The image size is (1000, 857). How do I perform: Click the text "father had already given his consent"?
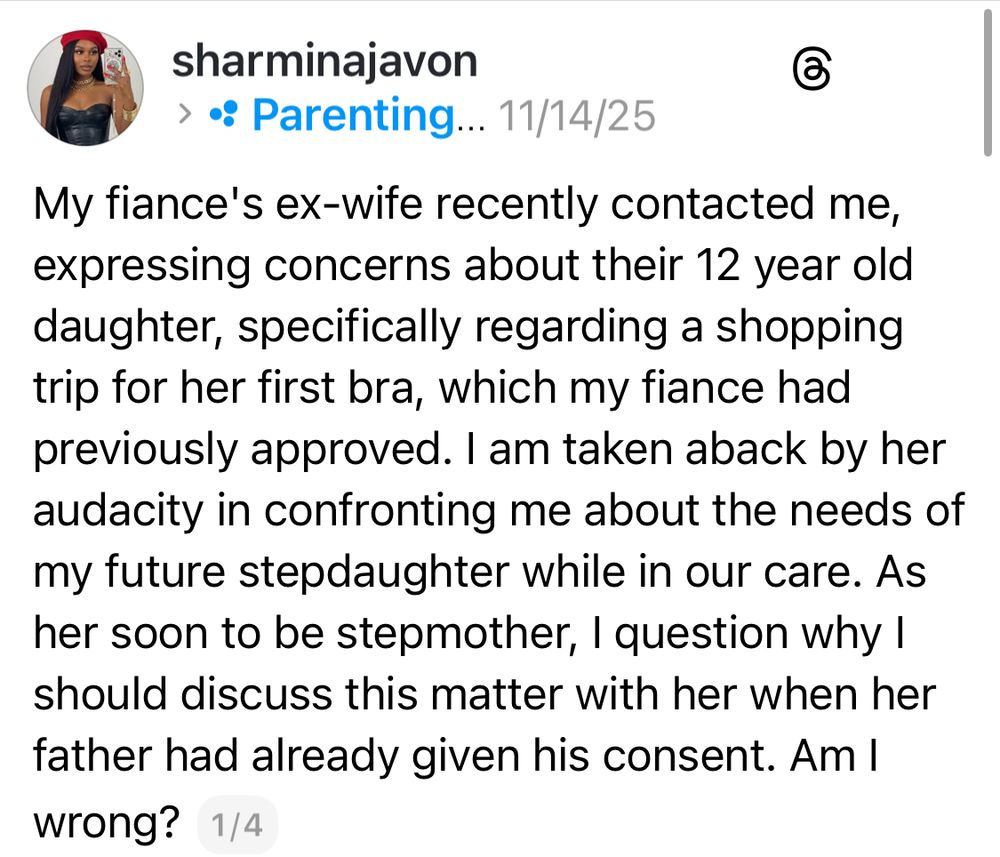click(x=403, y=756)
